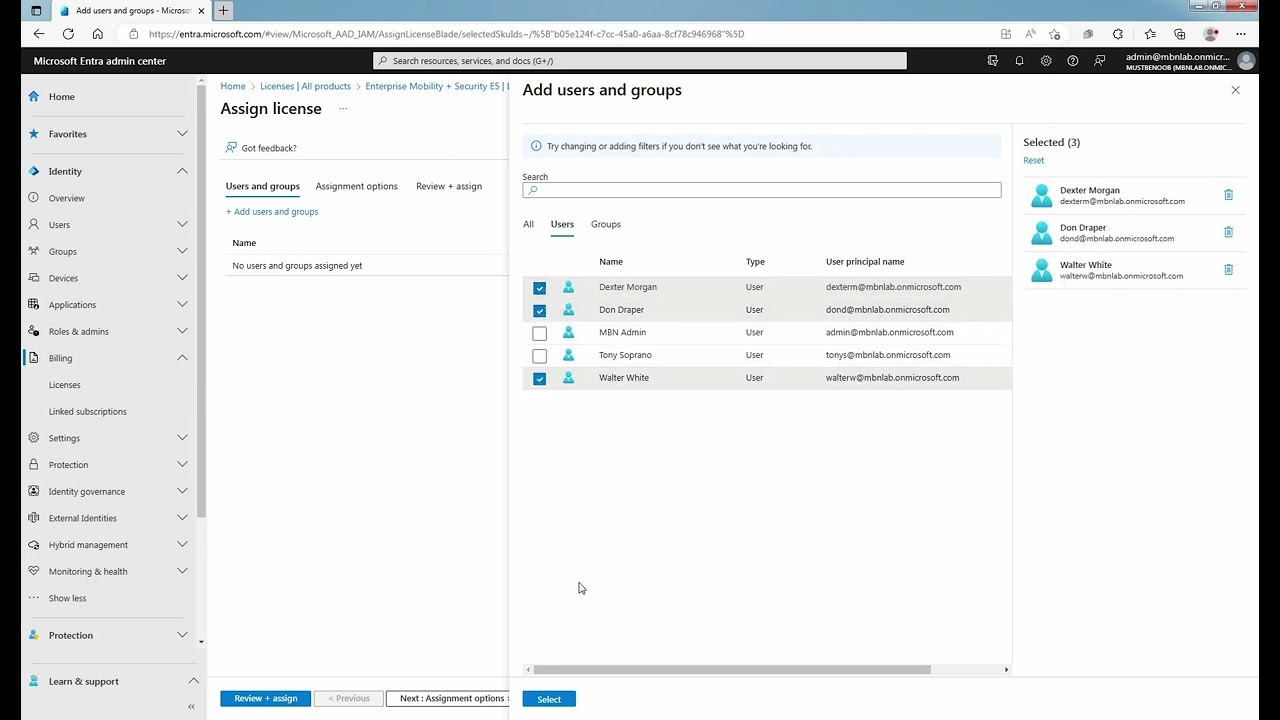Collapse the Learn & support chevron
The width and height of the screenshot is (1280, 720).
coord(193,681)
